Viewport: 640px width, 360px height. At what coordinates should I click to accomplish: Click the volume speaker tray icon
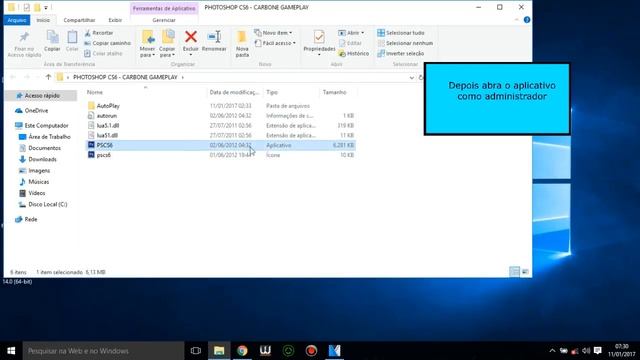[x=586, y=351]
